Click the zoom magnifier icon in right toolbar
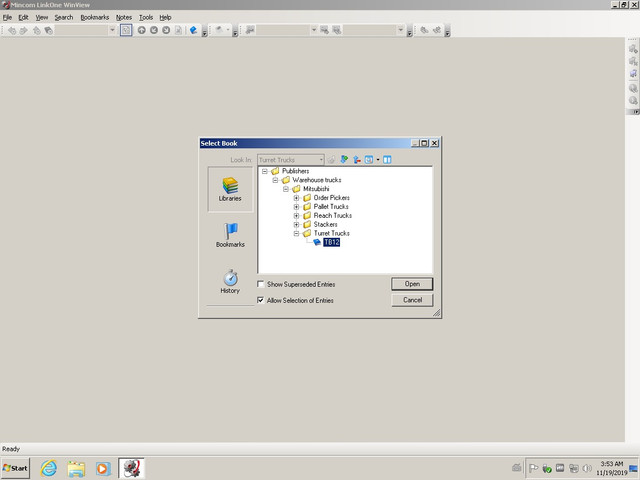640x480 pixels. point(633,88)
